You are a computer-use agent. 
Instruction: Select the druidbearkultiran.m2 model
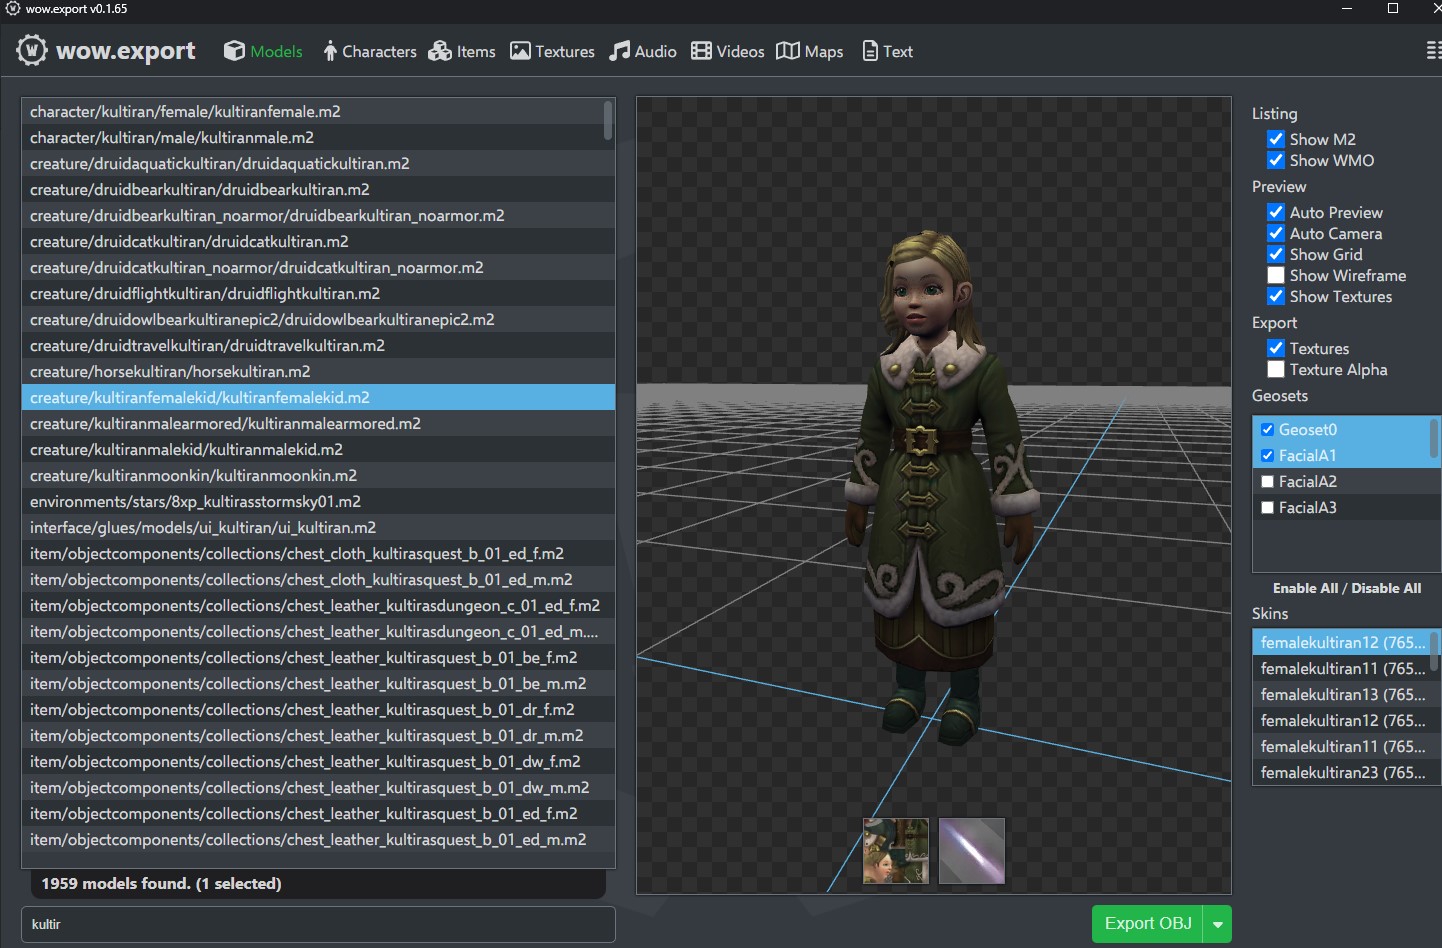point(318,189)
